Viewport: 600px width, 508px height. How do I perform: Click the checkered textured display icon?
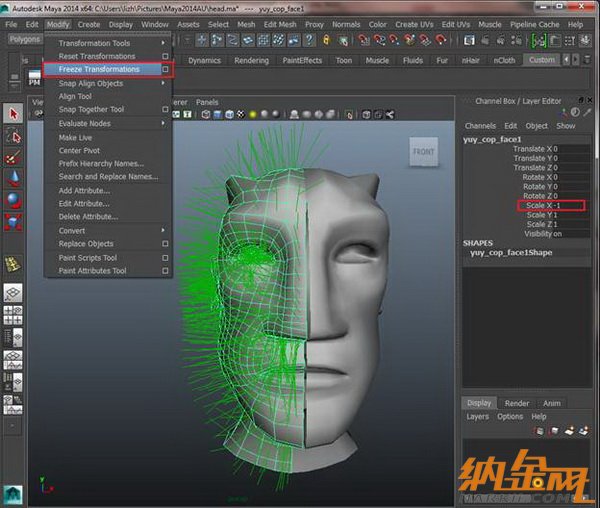click(x=241, y=114)
